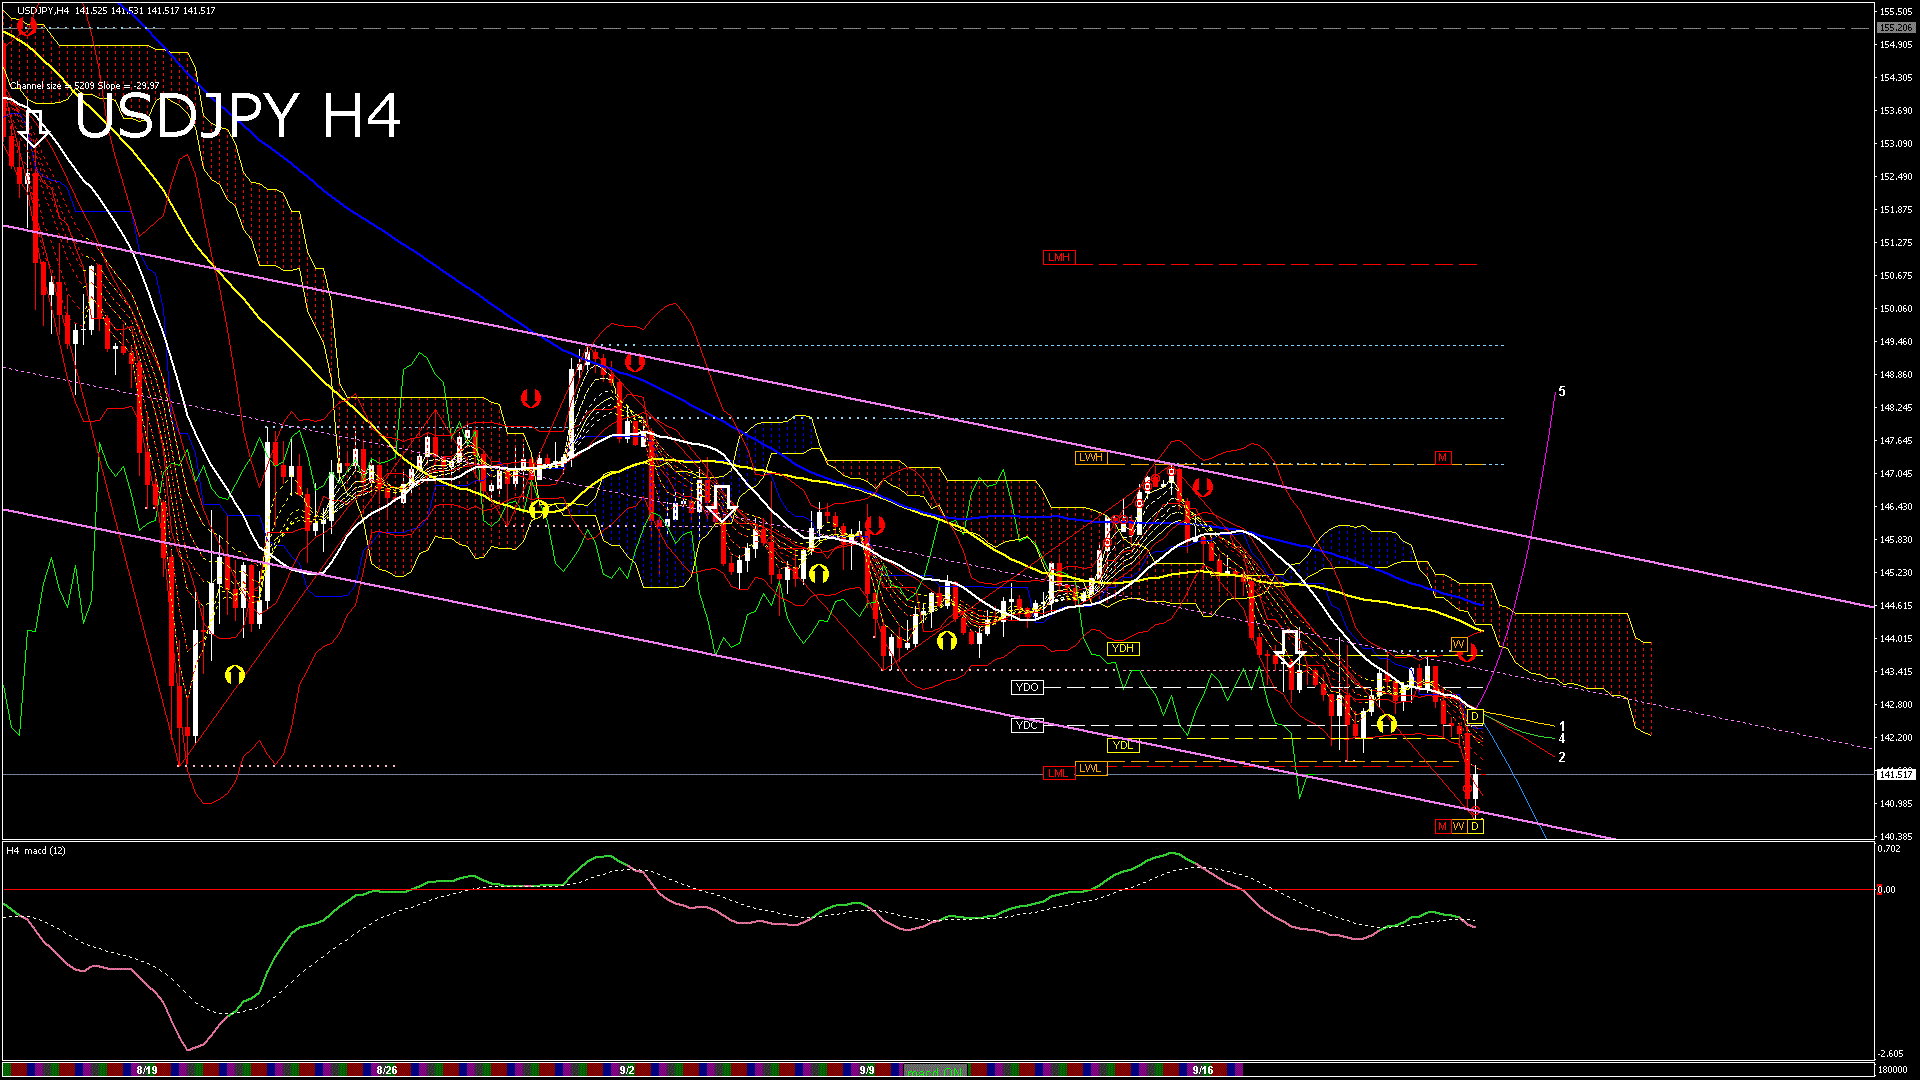Click yellow up-arrow marker on YDC line
The width and height of the screenshot is (1920, 1080).
tap(1386, 723)
